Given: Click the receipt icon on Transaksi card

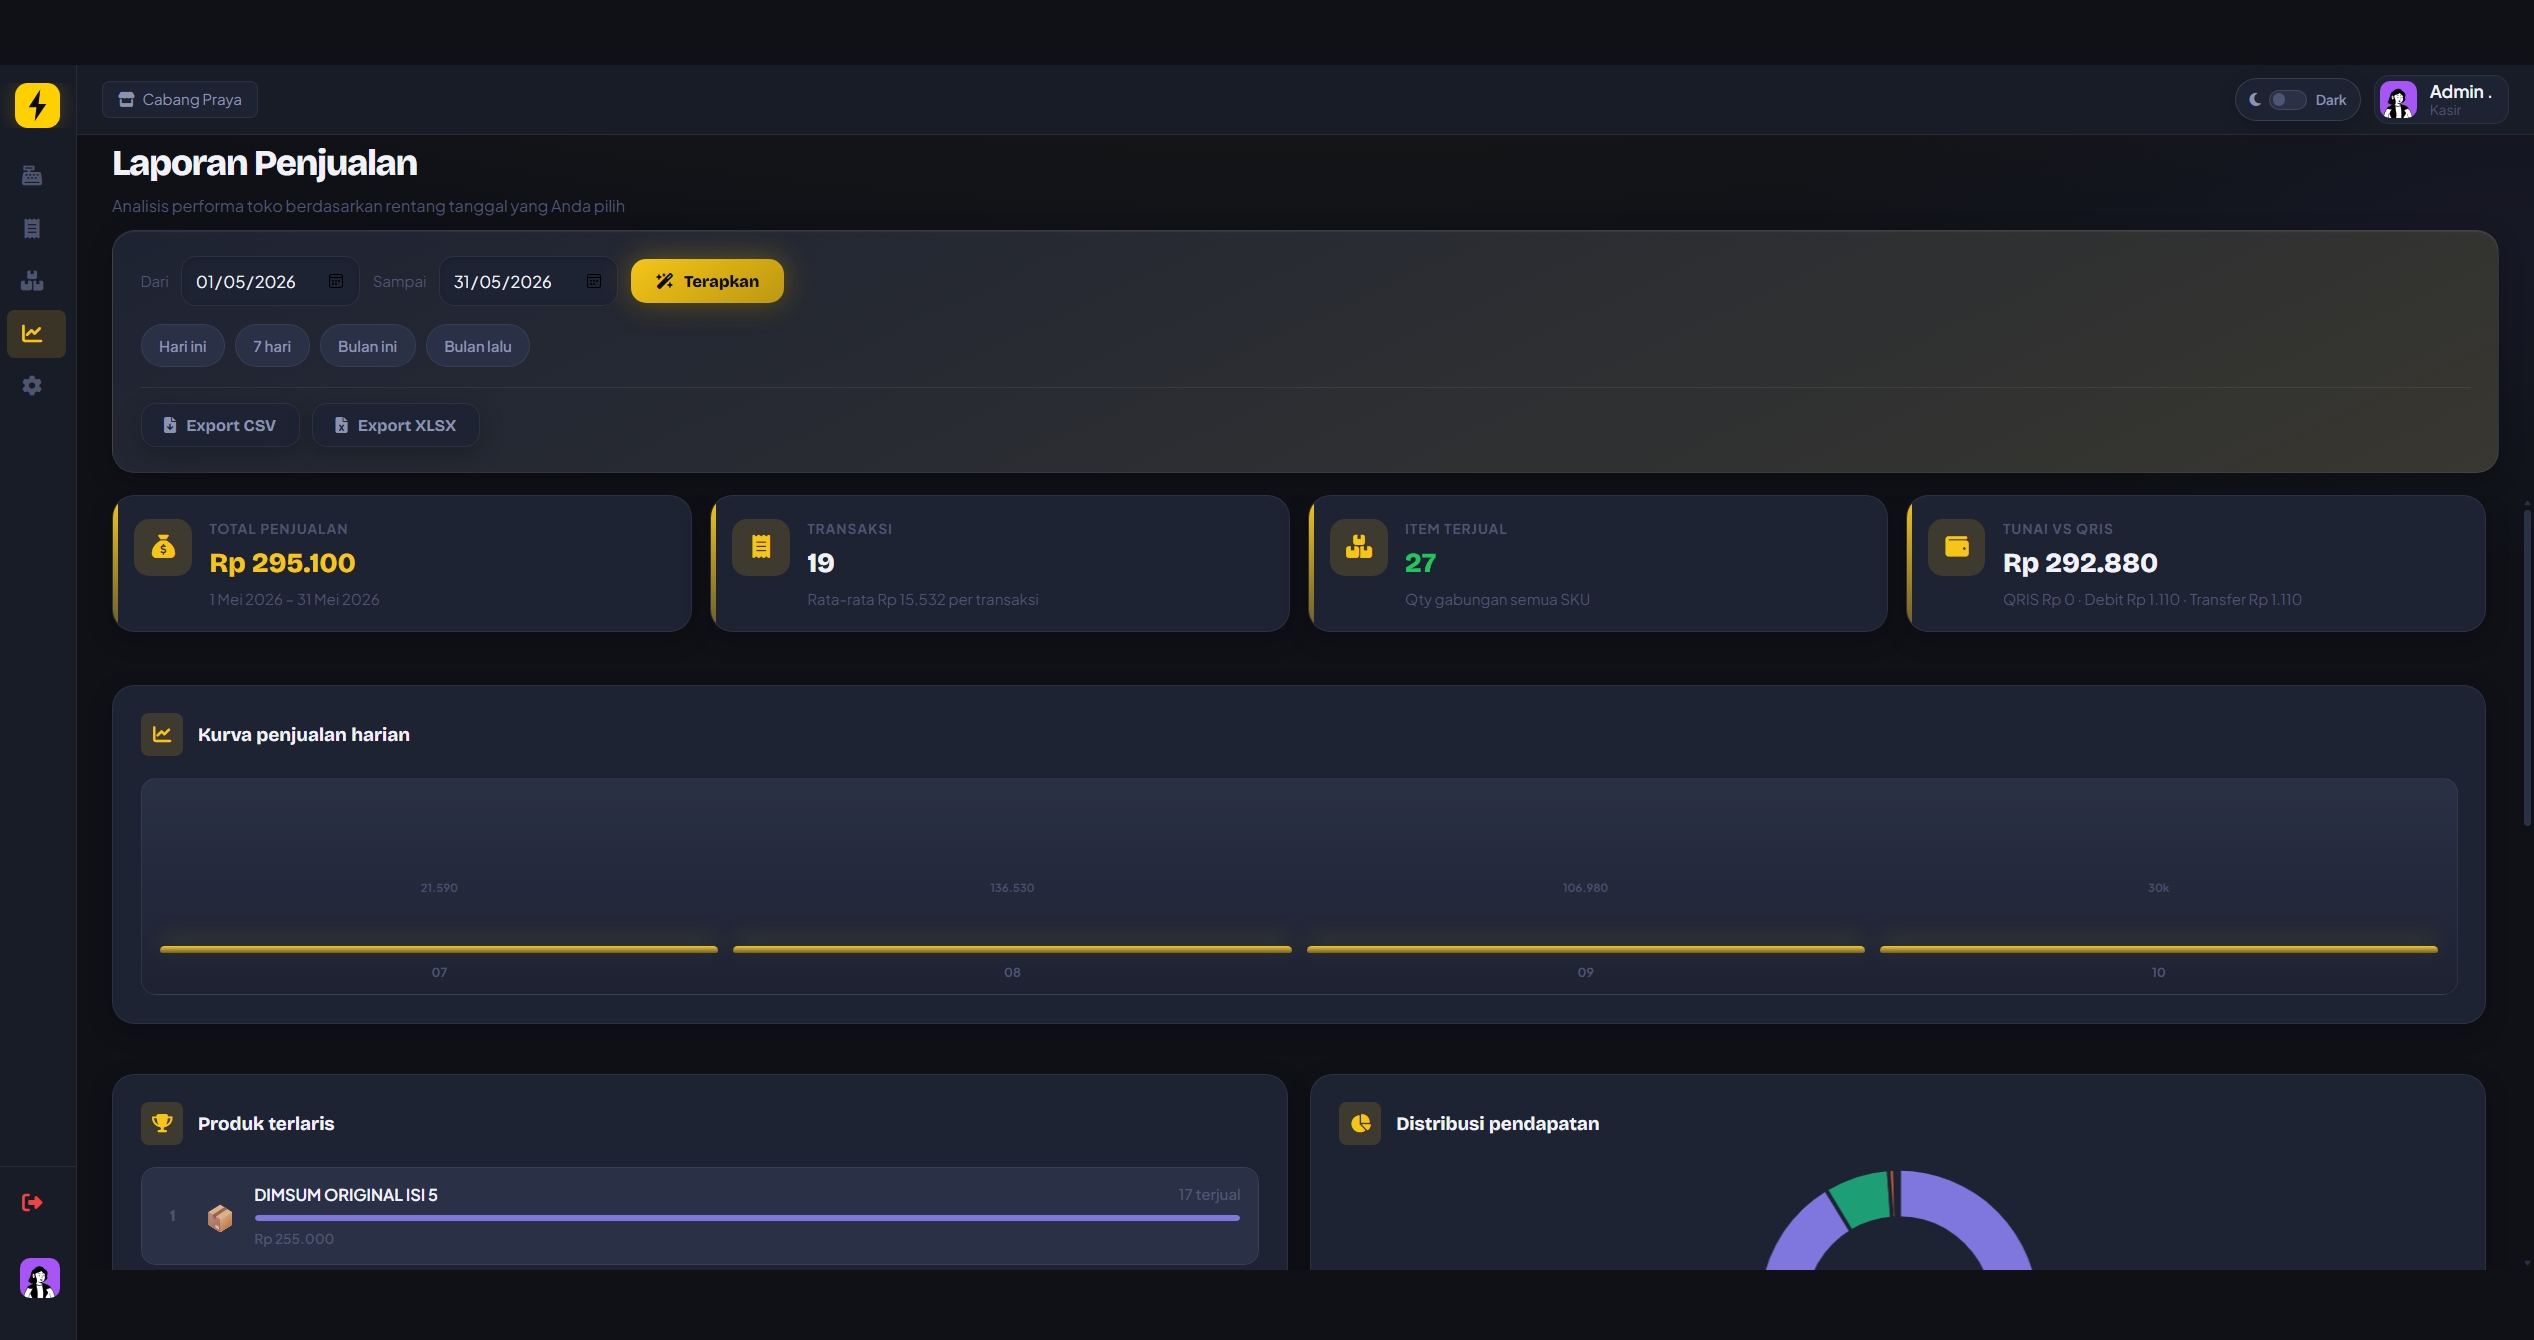Looking at the screenshot, I should pos(761,547).
